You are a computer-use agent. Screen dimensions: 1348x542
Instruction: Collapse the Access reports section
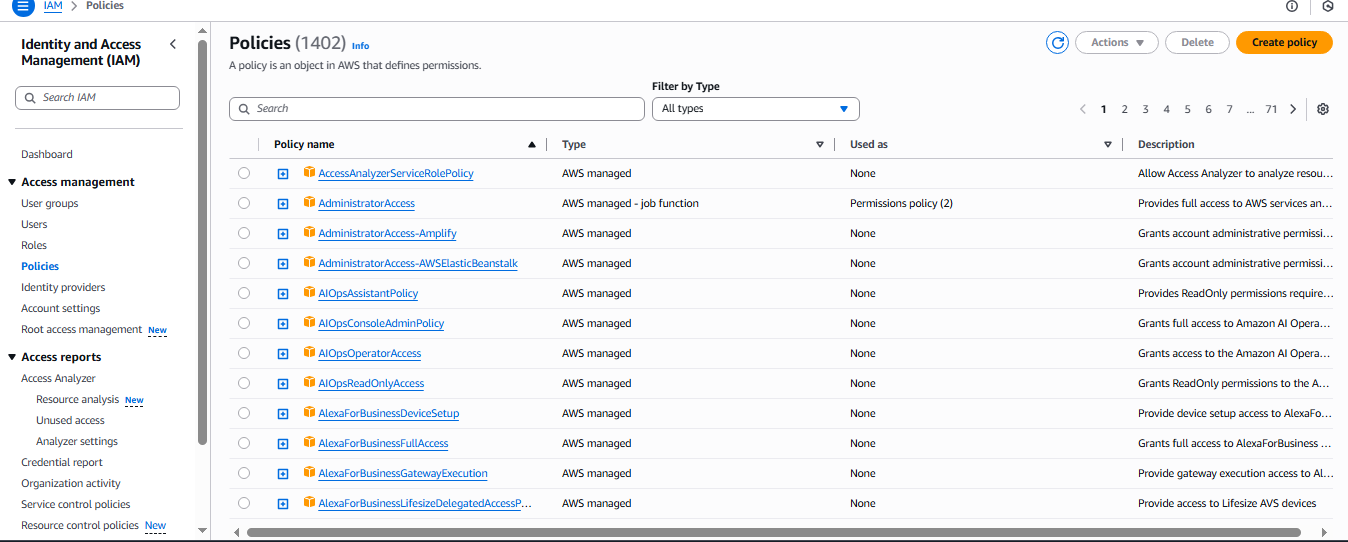[12, 357]
